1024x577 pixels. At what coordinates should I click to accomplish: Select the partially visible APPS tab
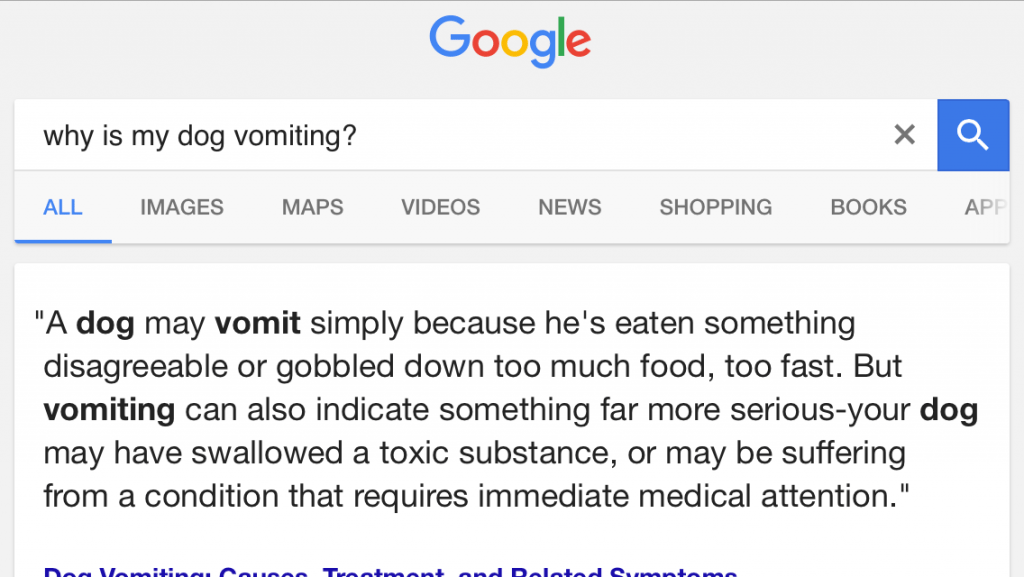[x=986, y=208]
